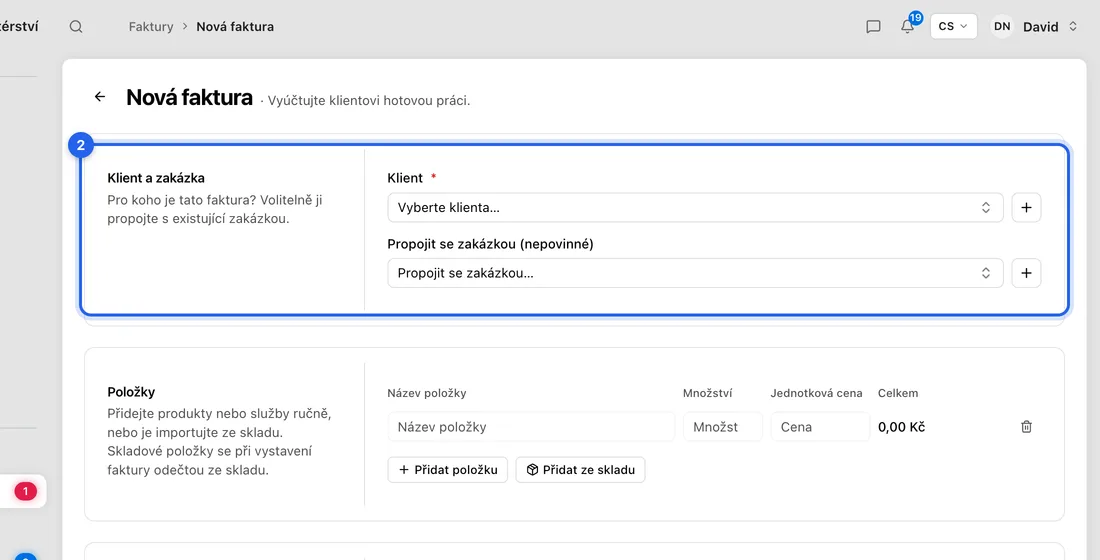
Task: Click the DN user avatar
Action: [x=1002, y=27]
